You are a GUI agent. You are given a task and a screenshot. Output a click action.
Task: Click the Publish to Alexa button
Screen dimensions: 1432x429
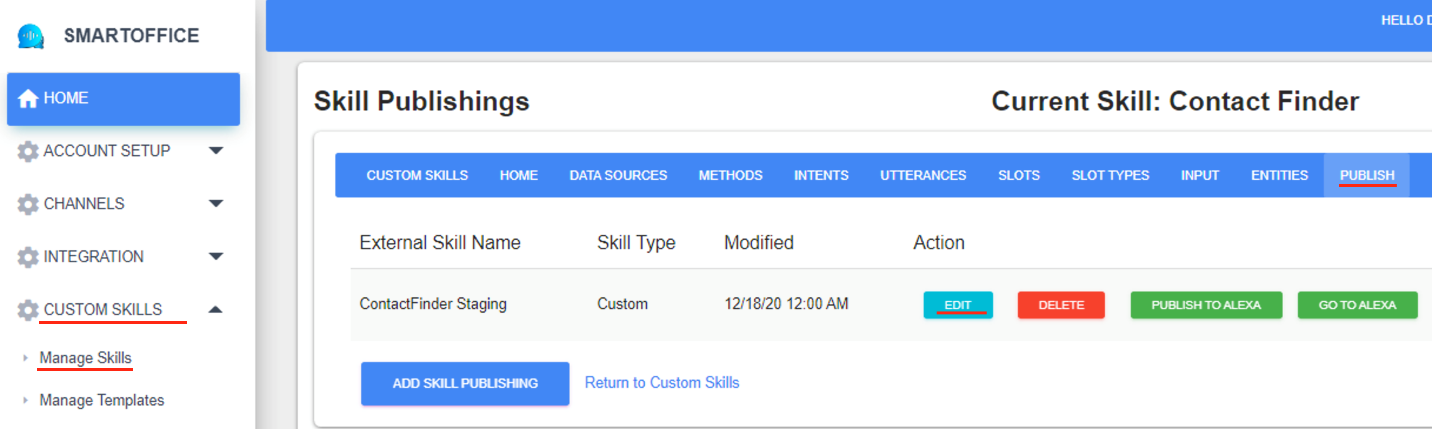pos(1206,305)
